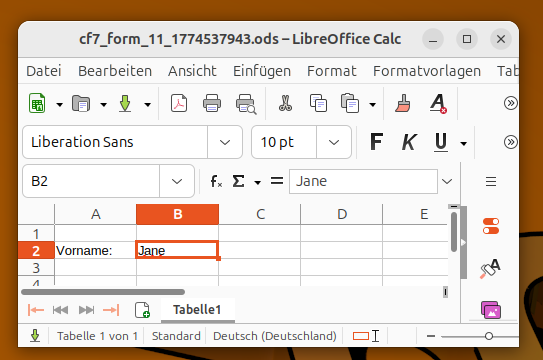Click the 10 pt font size field
The width and height of the screenshot is (543, 360).
point(284,142)
